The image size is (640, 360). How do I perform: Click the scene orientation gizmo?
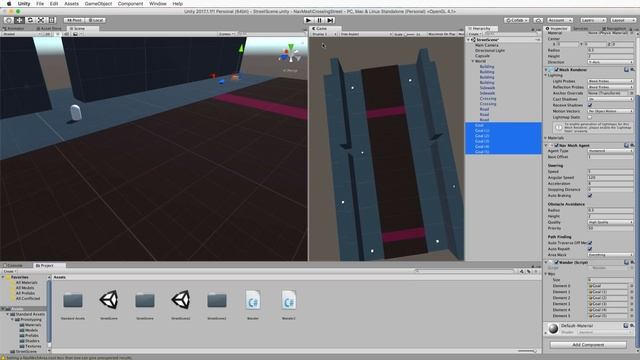(x=290, y=54)
